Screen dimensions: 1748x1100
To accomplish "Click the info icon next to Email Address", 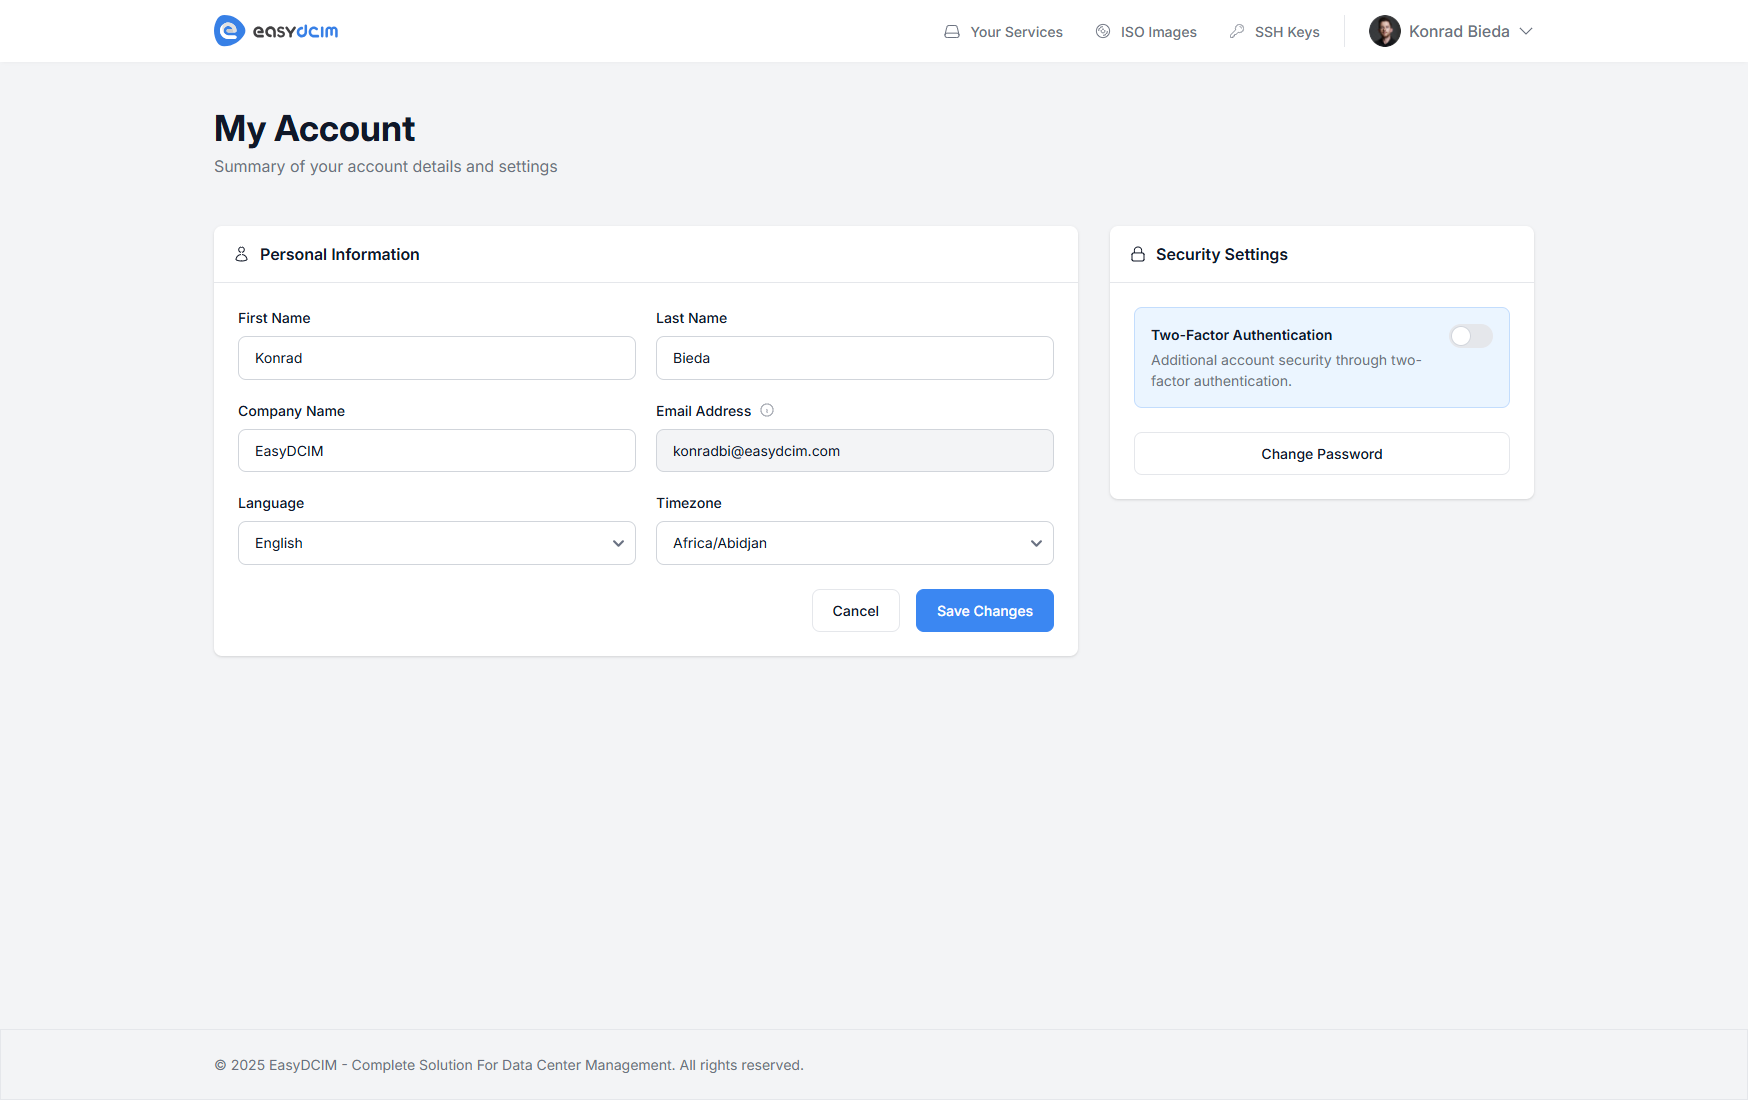I will point(766,410).
